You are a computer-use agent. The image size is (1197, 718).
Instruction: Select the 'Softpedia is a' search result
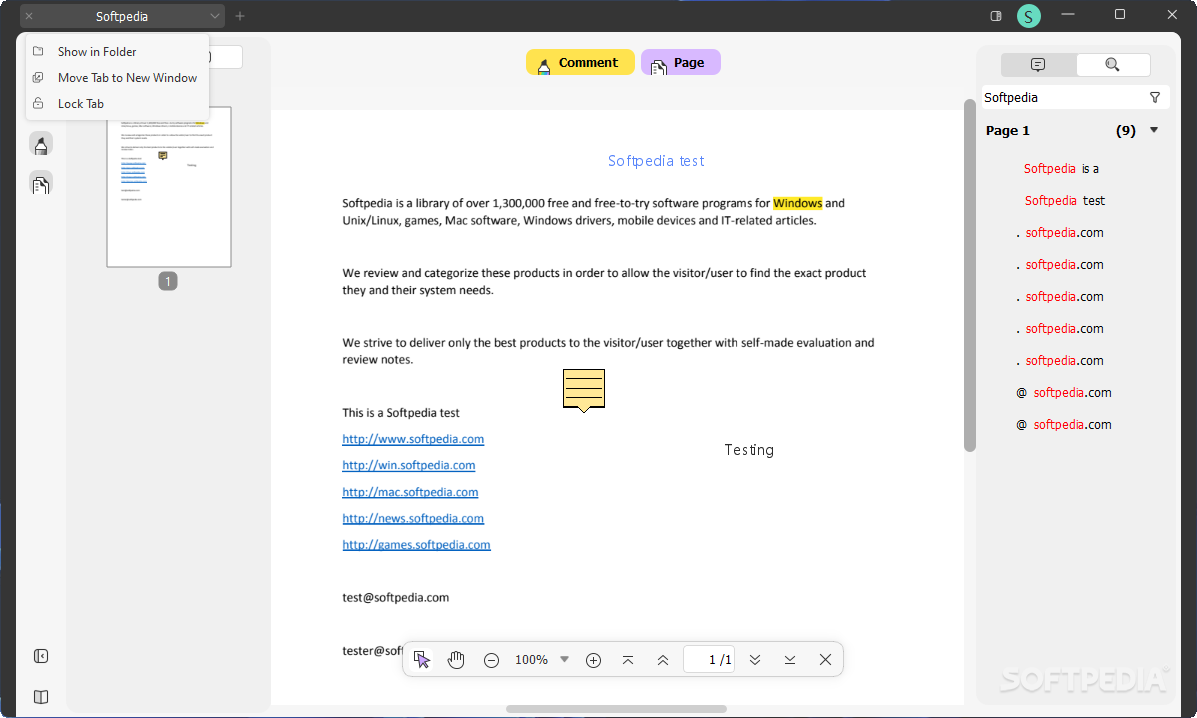(x=1061, y=169)
